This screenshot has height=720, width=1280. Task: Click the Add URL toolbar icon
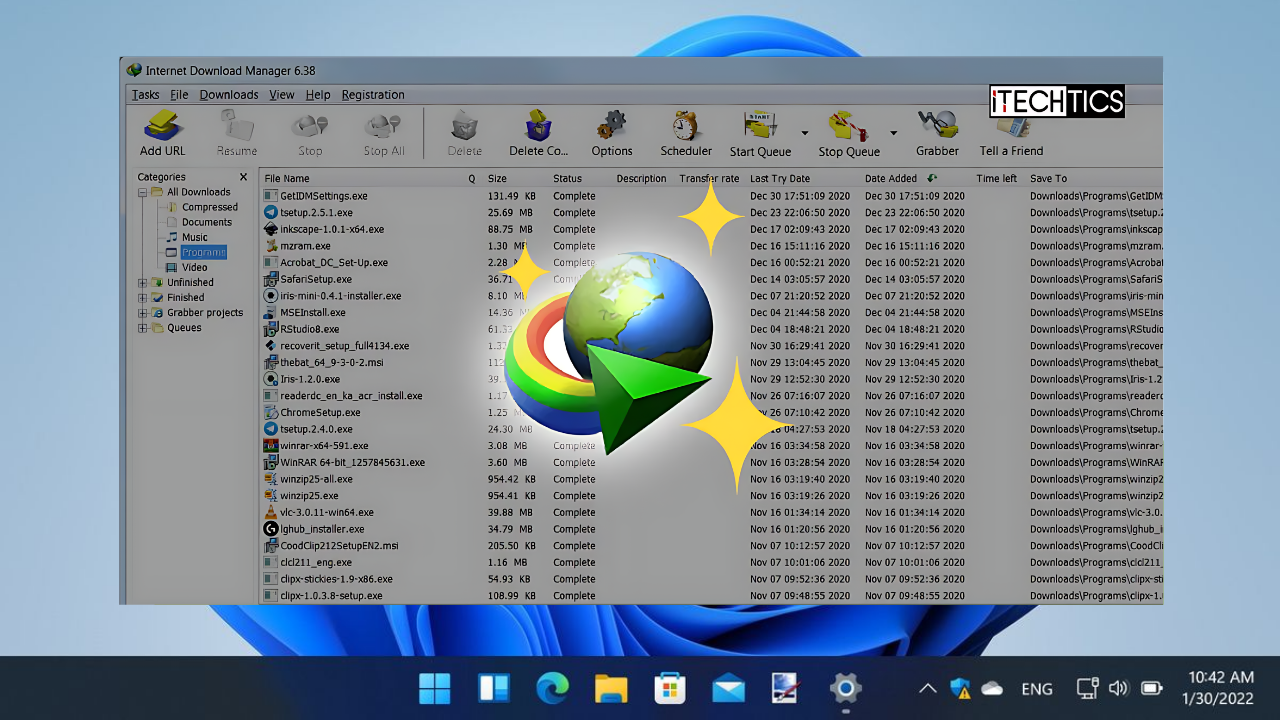point(162,125)
